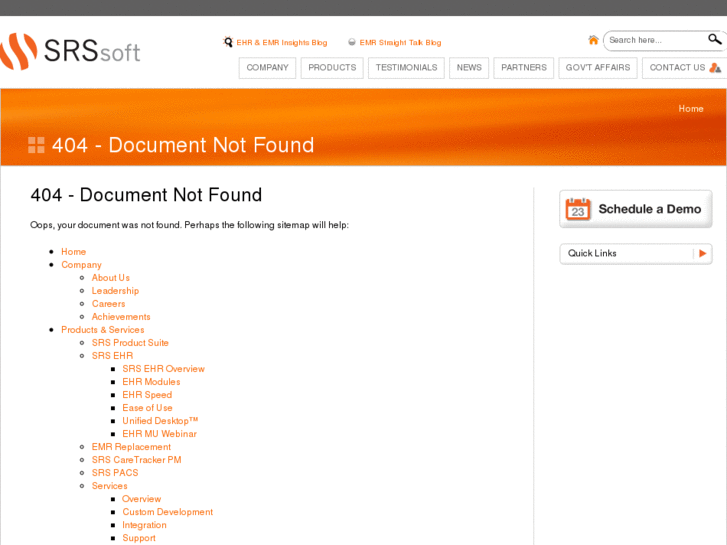Click the magnifying glass search icon

[714, 39]
